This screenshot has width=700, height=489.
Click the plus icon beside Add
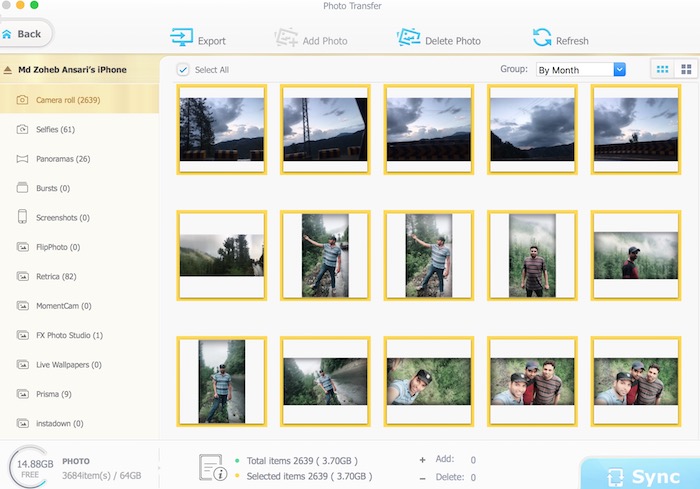coord(422,460)
